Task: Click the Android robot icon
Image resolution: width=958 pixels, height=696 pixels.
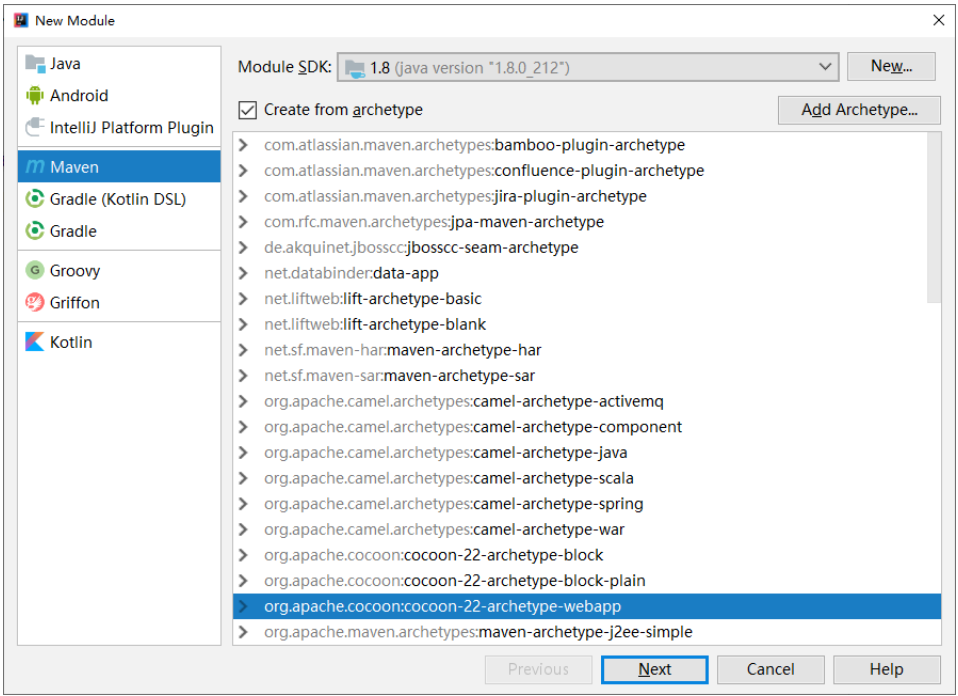Action: pos(35,96)
